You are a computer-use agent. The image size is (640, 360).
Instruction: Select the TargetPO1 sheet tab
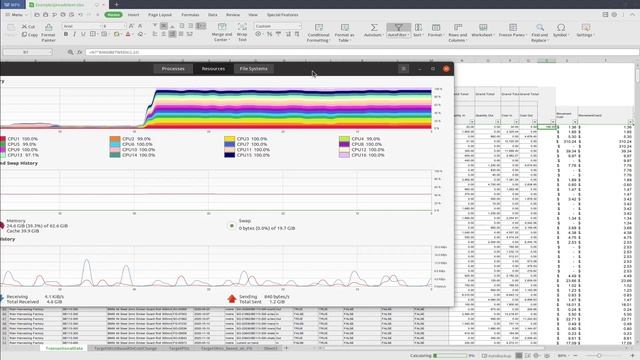tap(179, 348)
